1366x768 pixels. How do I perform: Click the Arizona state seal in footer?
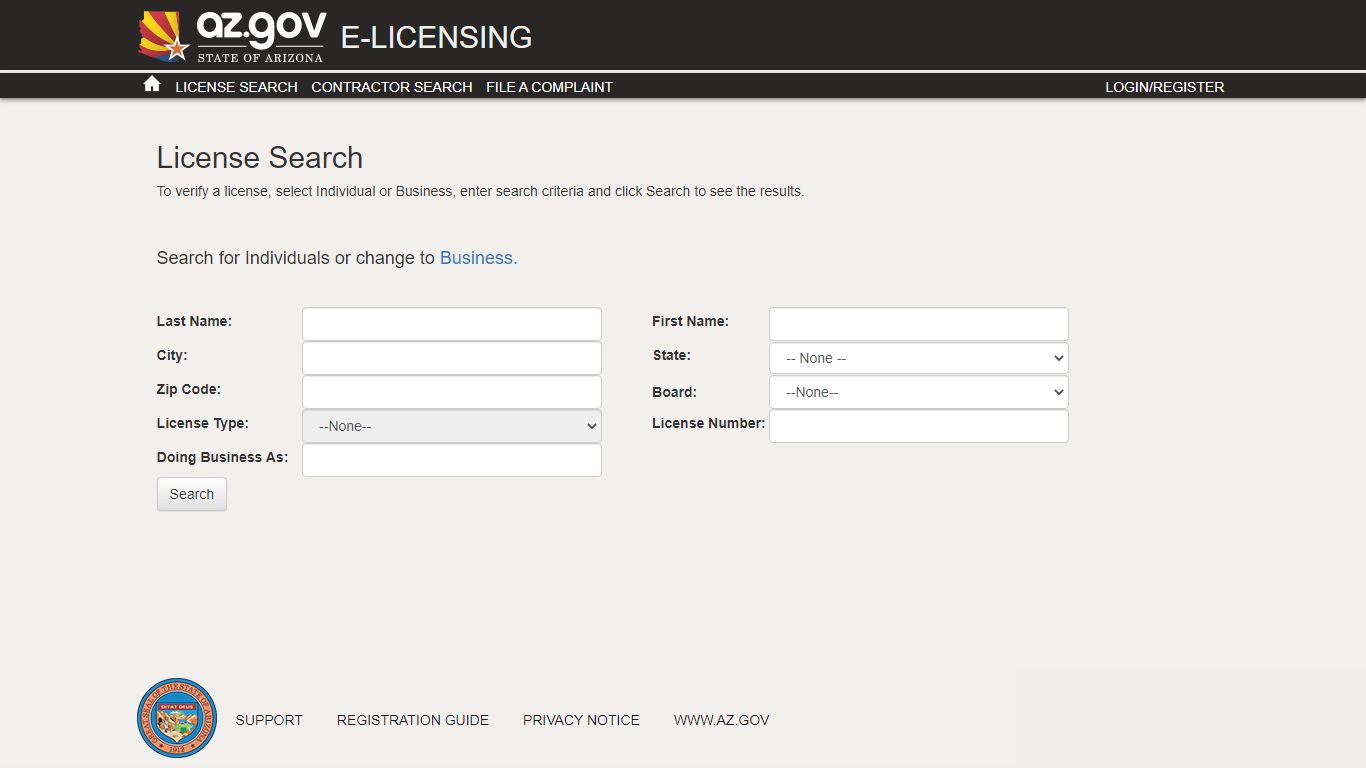coord(177,718)
